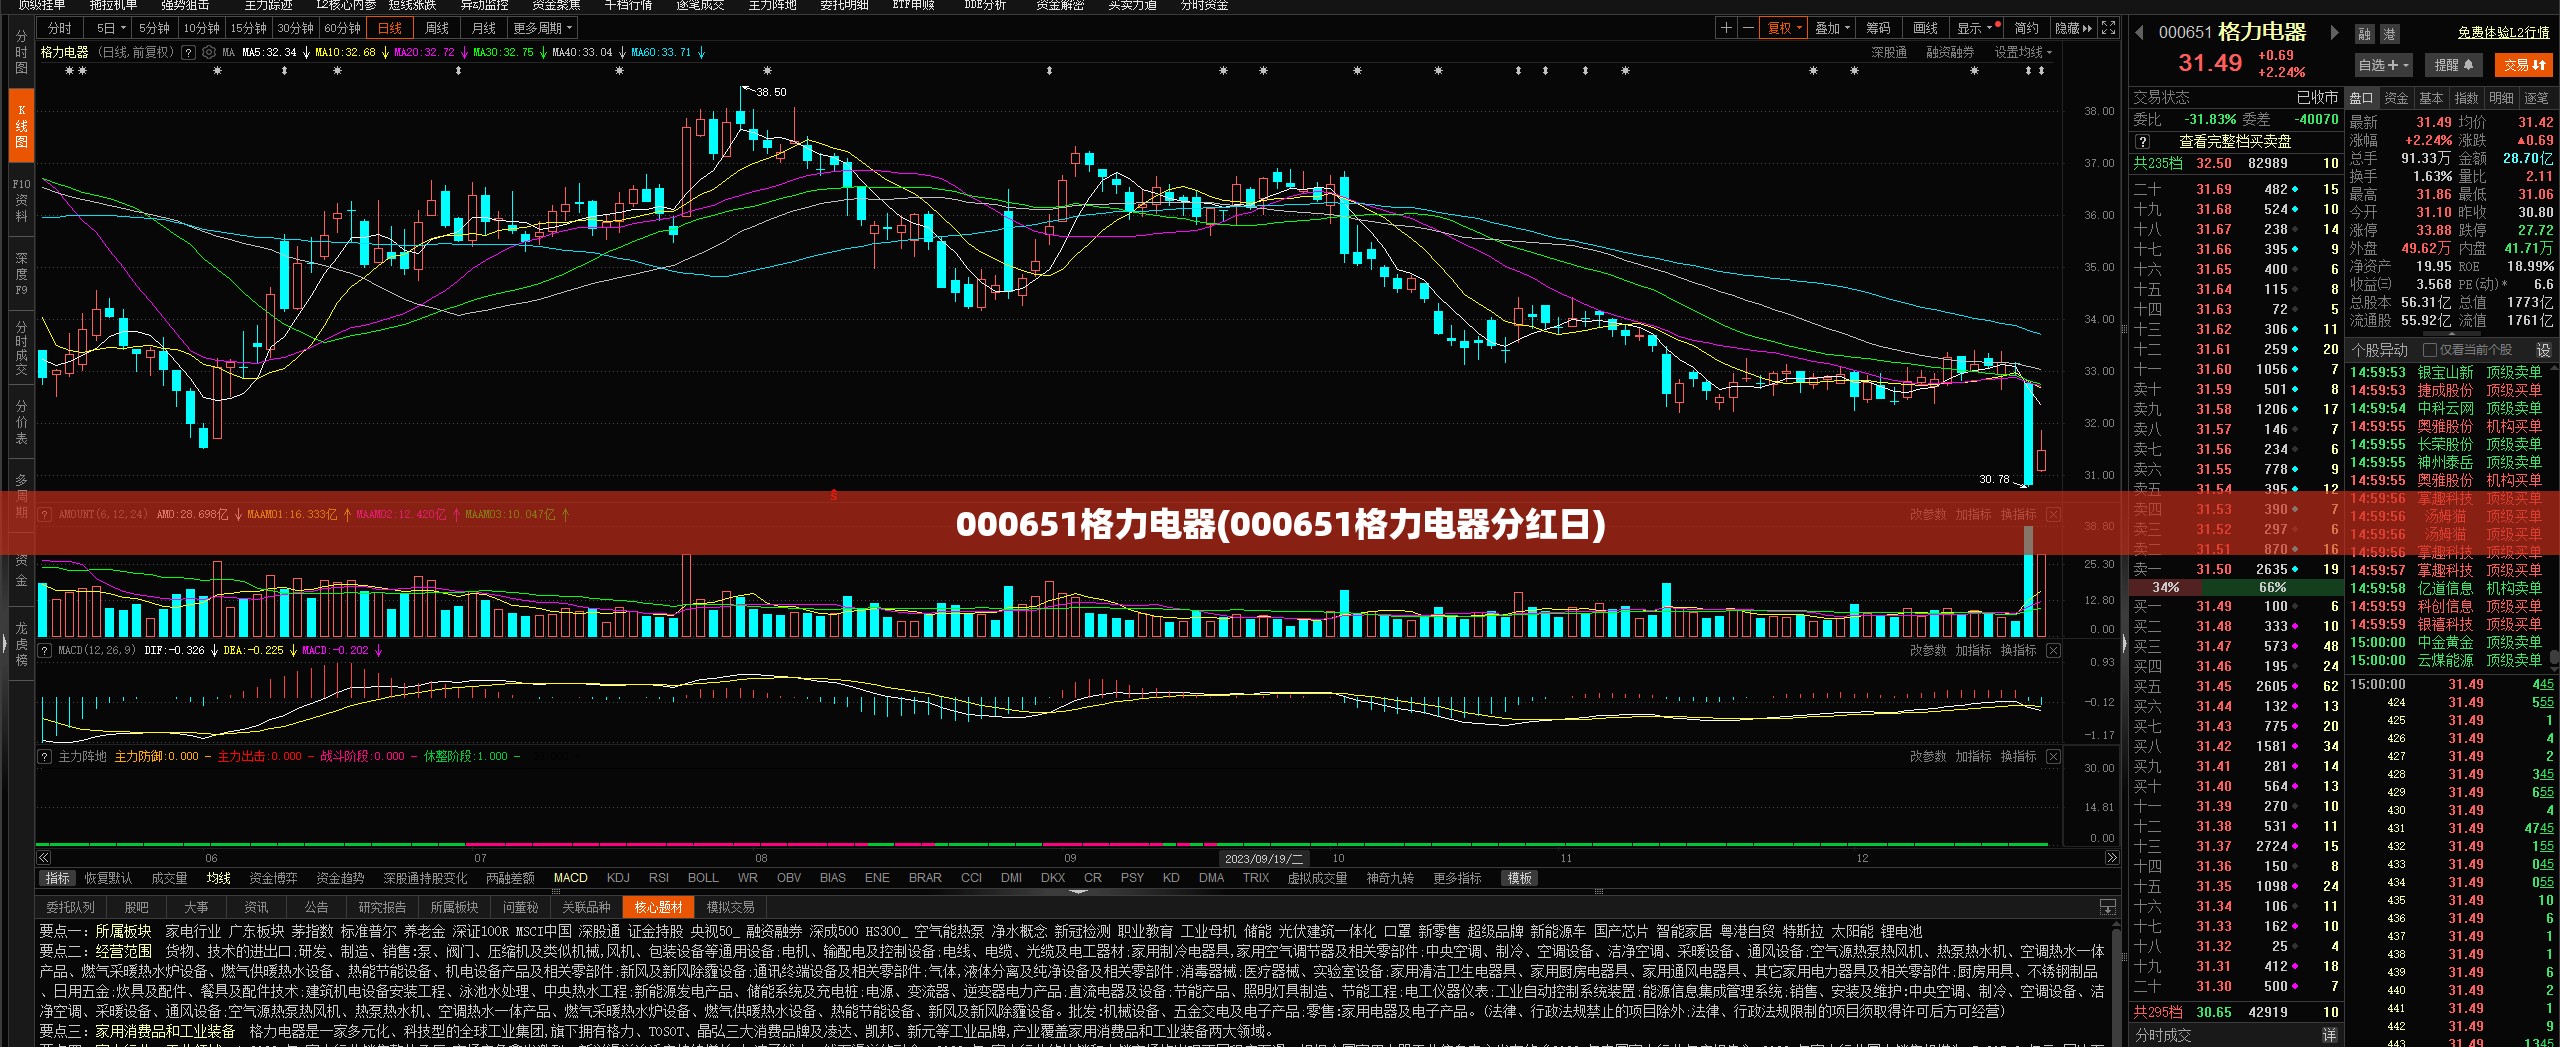Open the 查看完整档买卖盘 help icon
The width and height of the screenshot is (2560, 1047).
point(2142,142)
